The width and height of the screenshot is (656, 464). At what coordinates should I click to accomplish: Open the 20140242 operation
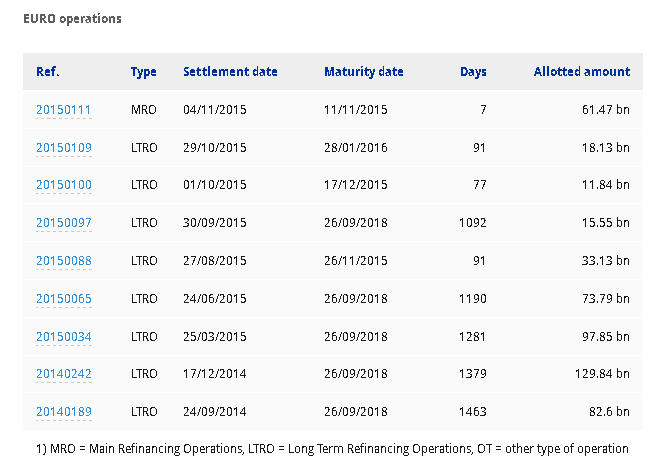pyautogui.click(x=63, y=374)
